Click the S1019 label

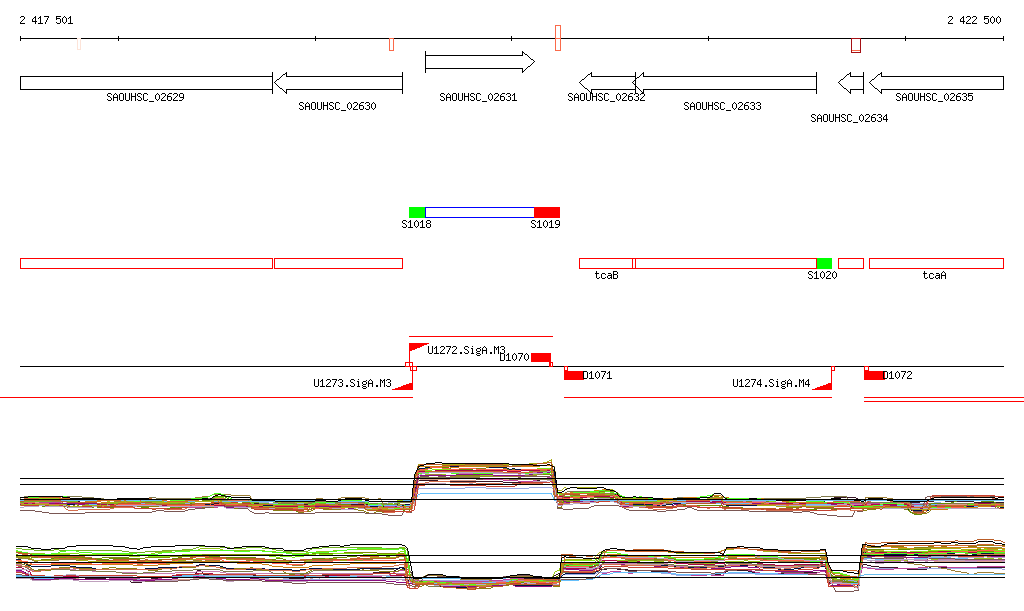pos(545,224)
